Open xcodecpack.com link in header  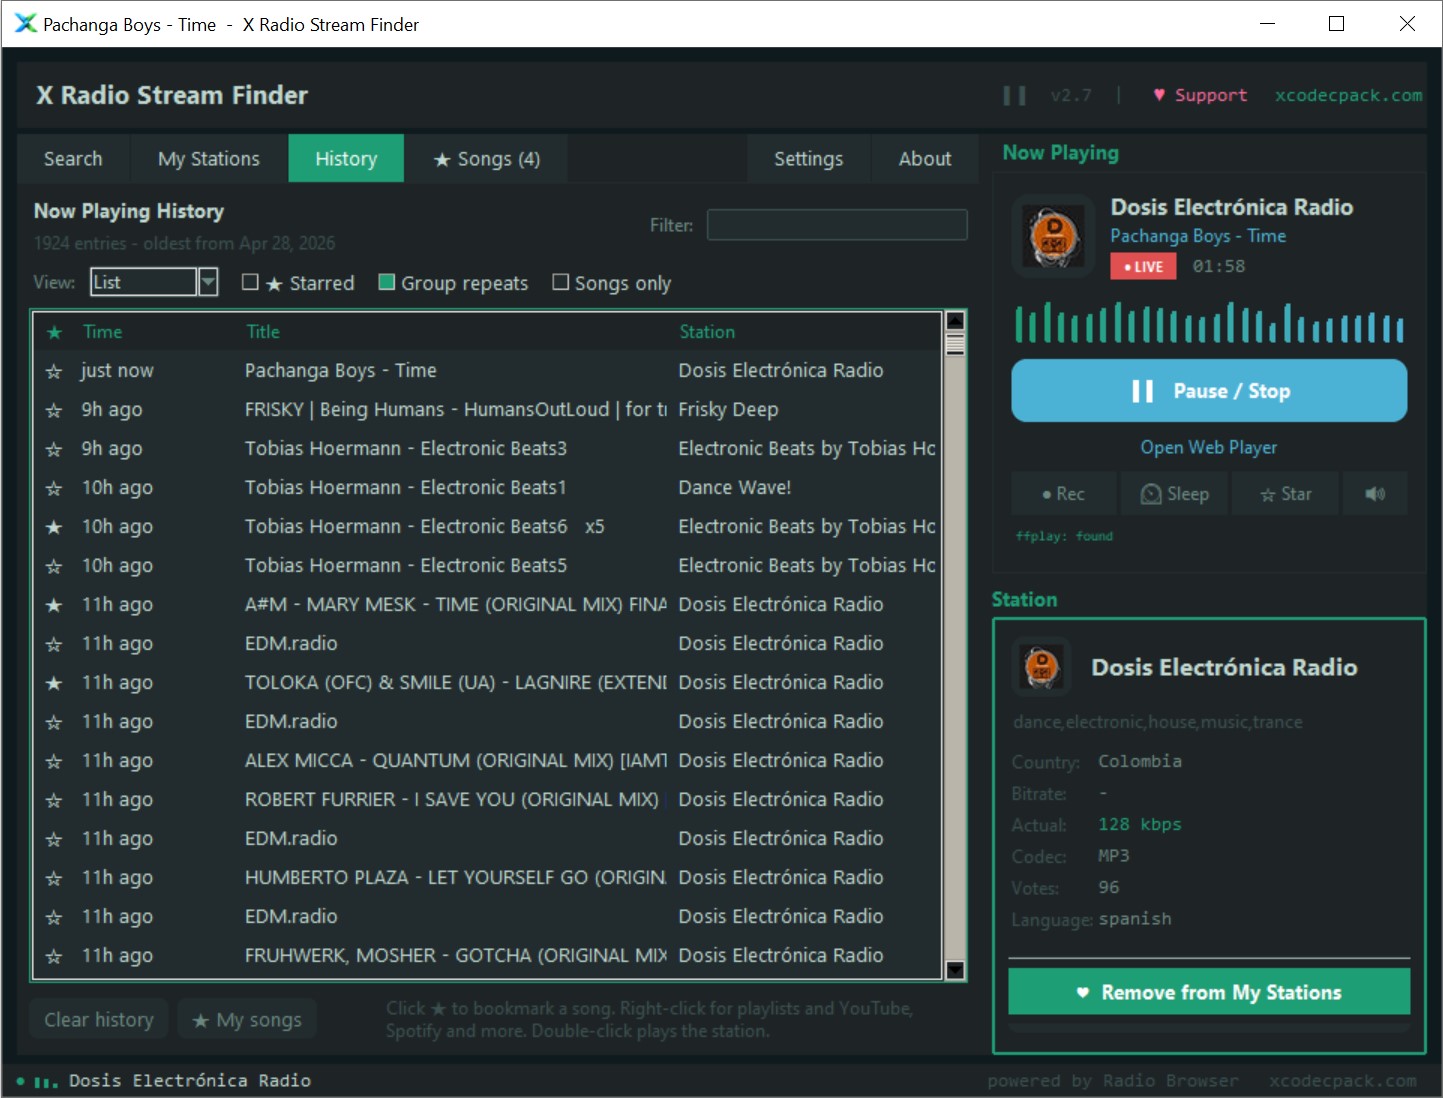[1348, 95]
